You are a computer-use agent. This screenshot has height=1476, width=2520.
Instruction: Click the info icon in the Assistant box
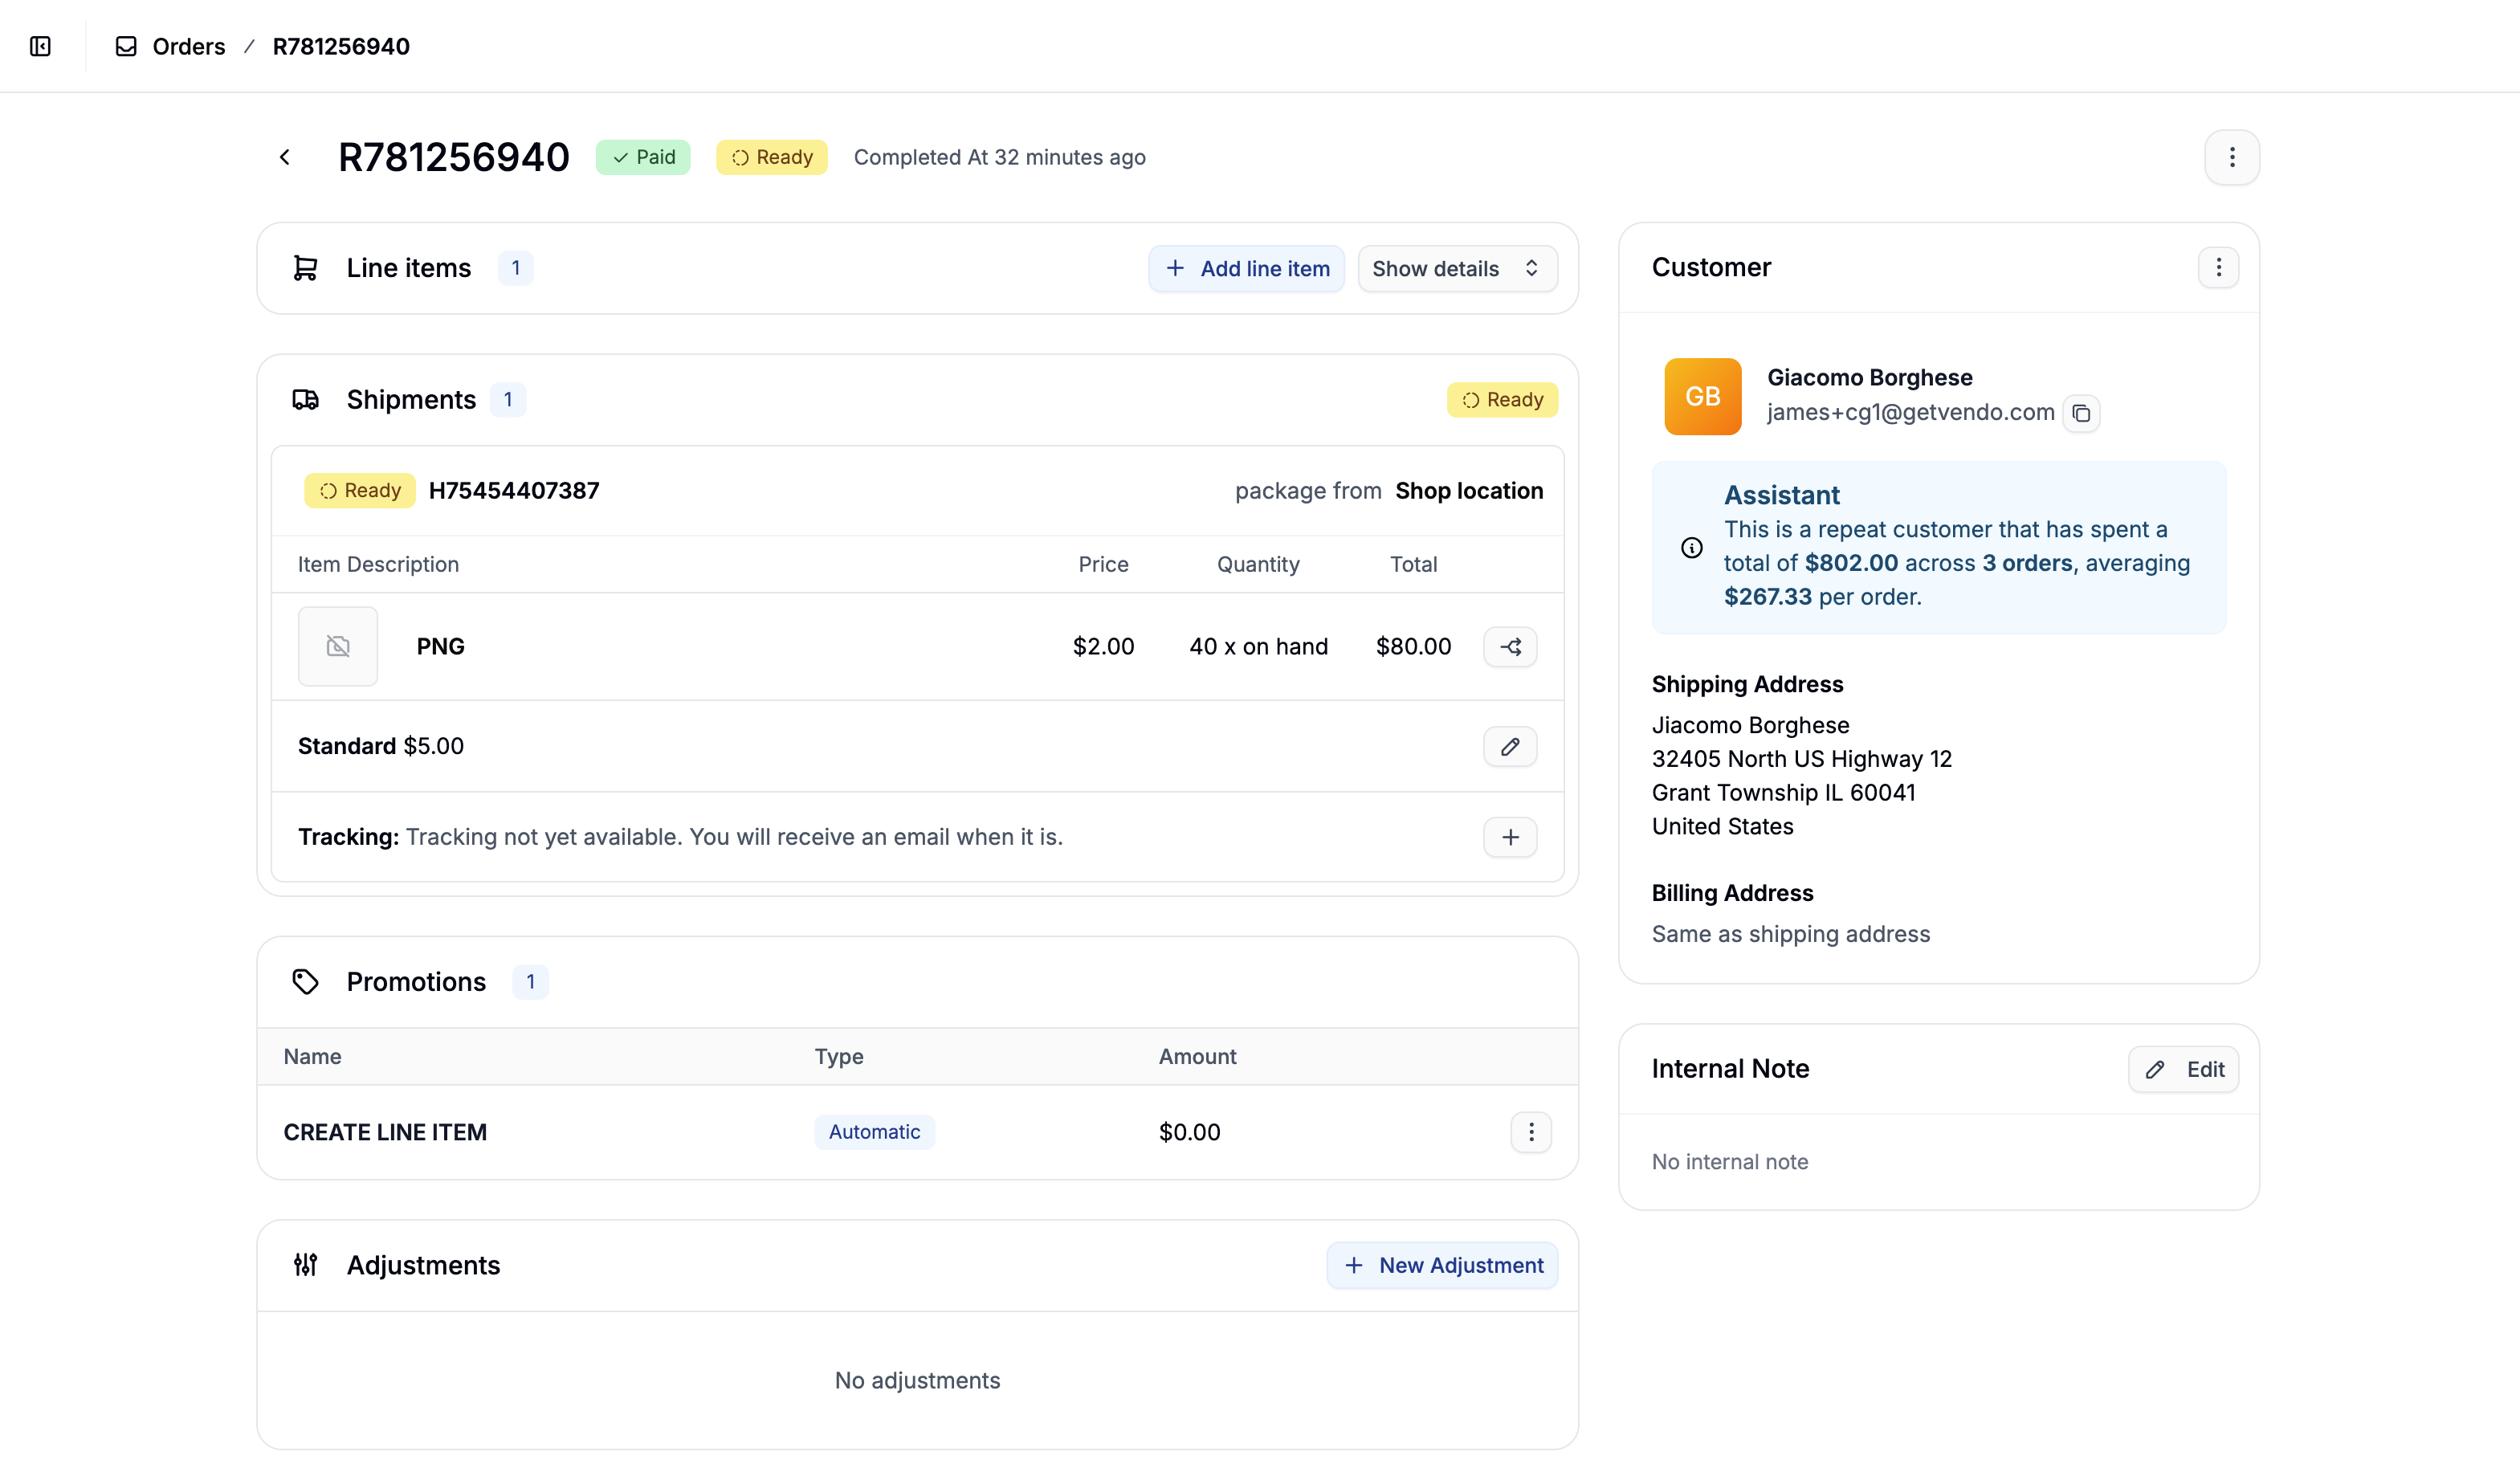tap(1691, 547)
